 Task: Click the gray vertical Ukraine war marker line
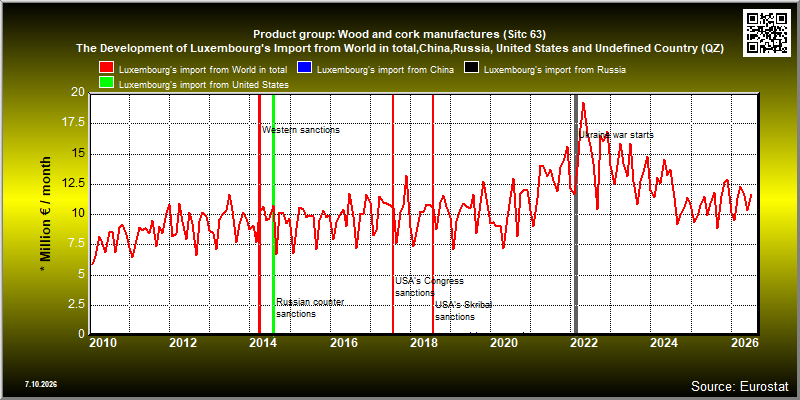[576, 214]
